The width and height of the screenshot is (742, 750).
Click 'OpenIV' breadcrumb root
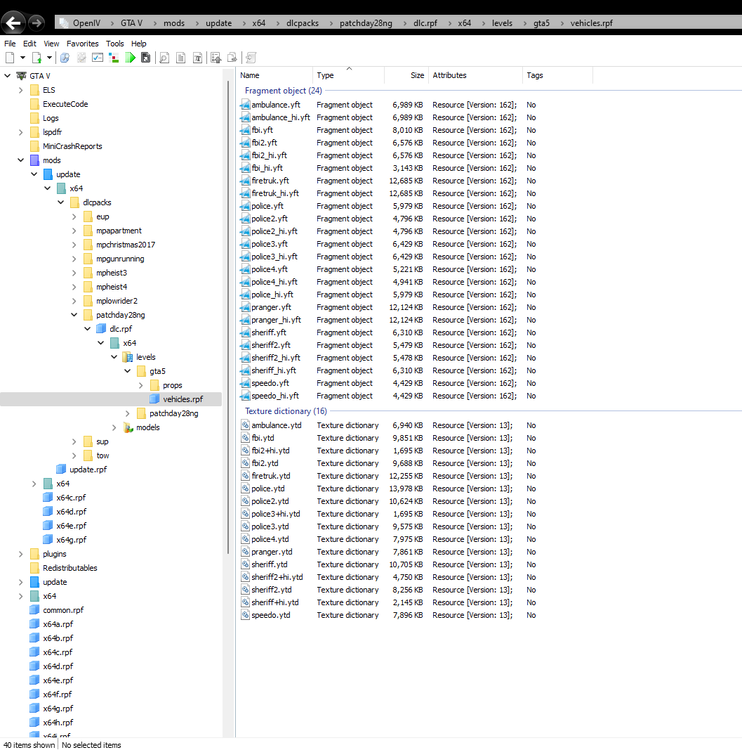point(87,23)
